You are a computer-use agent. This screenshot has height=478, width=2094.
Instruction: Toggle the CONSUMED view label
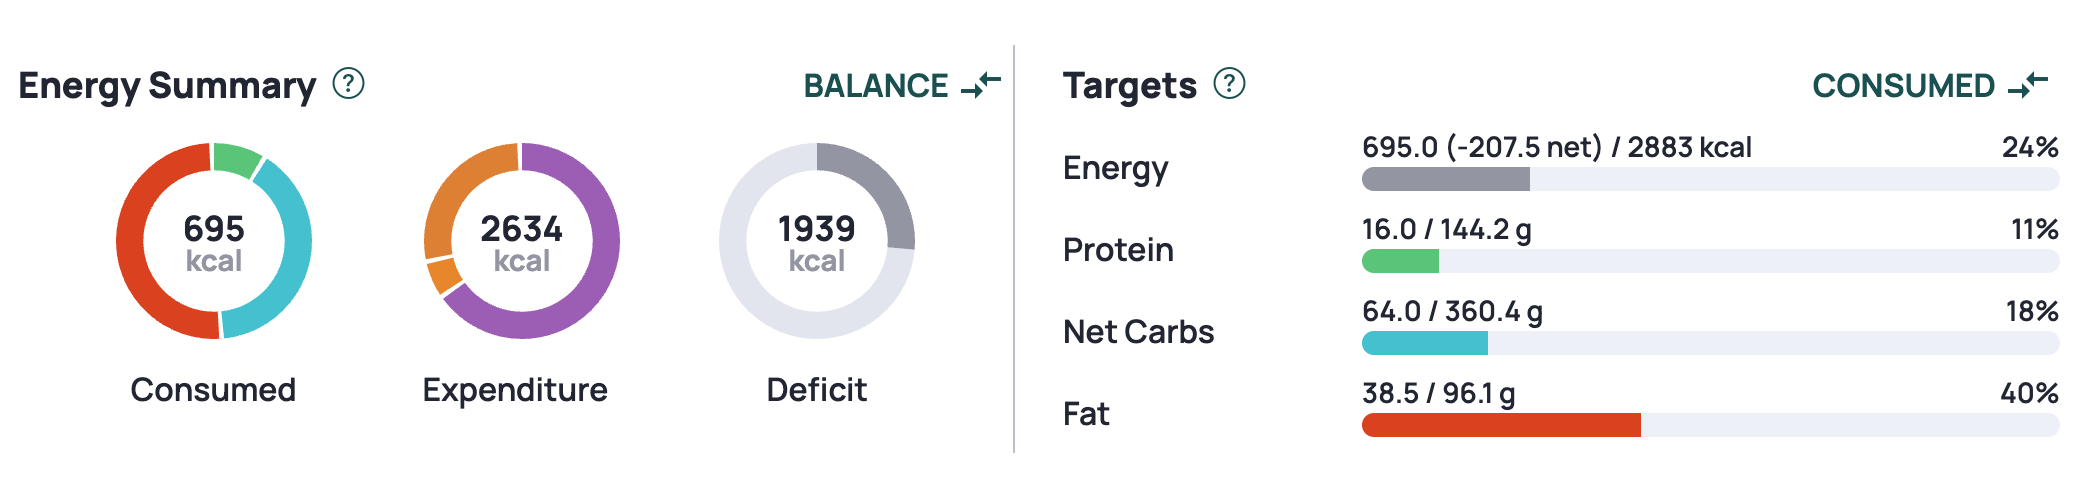click(1903, 86)
